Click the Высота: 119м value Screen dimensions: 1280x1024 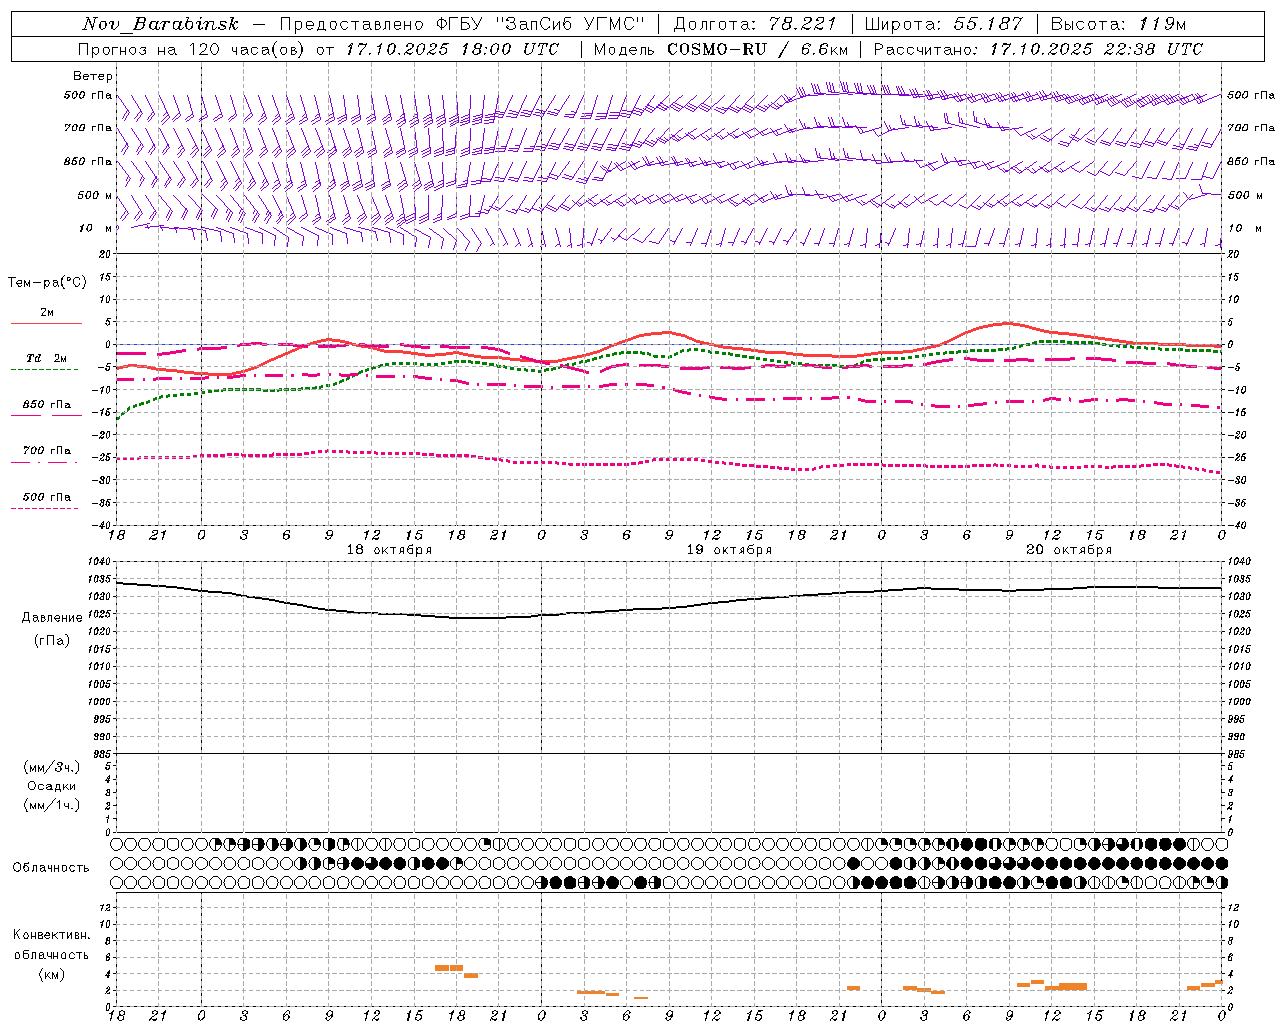point(1118,24)
